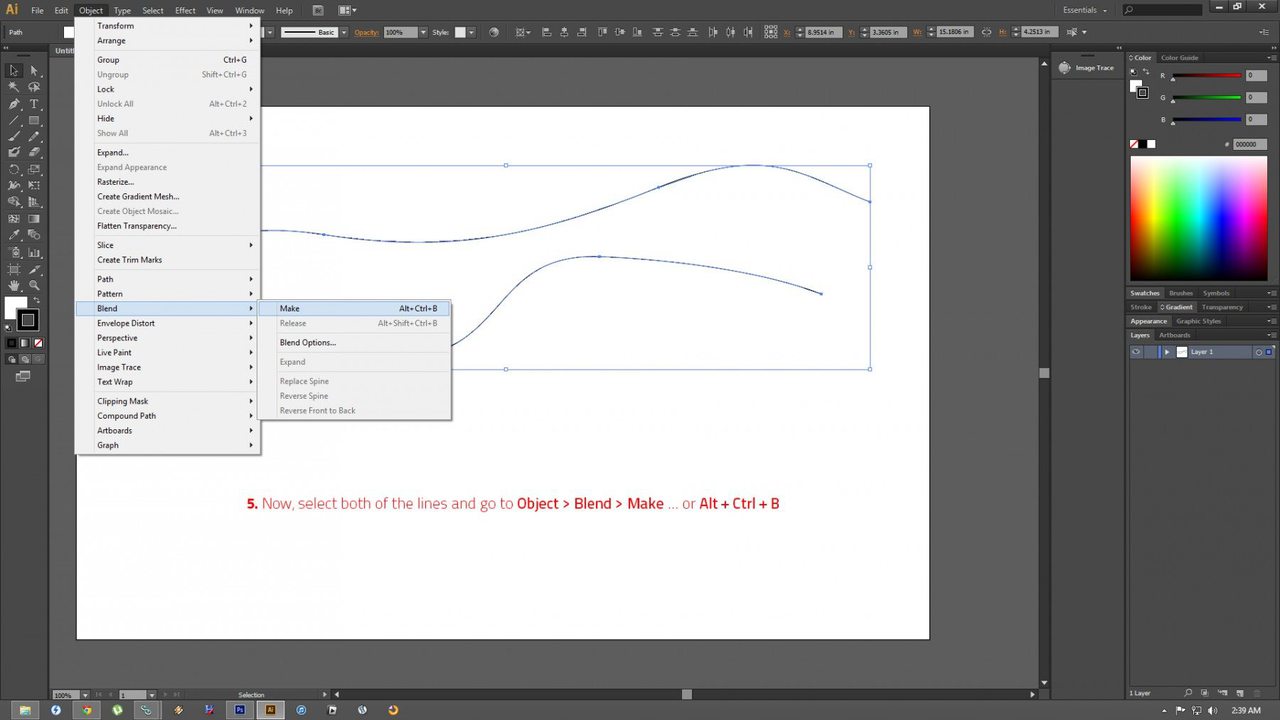The height and width of the screenshot is (720, 1280).
Task: Click the hex color value field
Action: [1250, 144]
